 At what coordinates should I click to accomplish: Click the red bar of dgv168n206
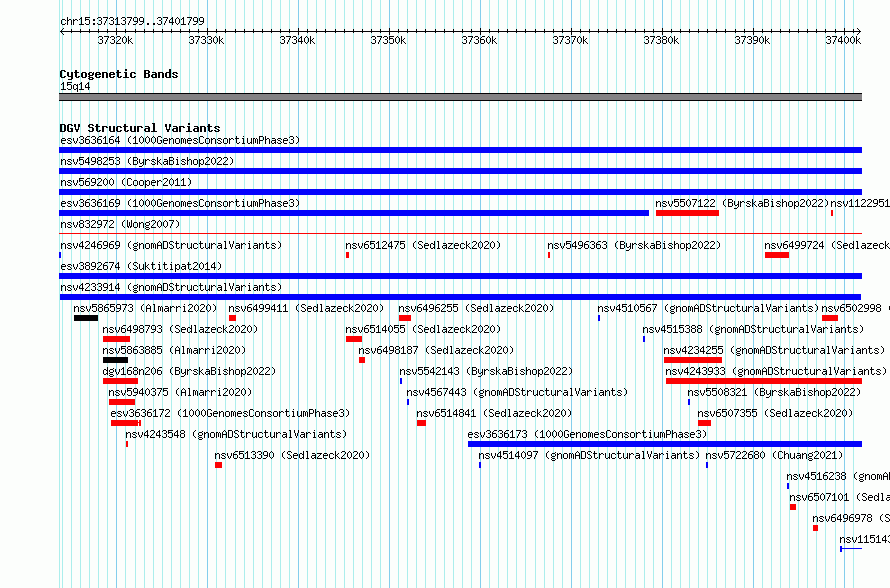point(120,381)
